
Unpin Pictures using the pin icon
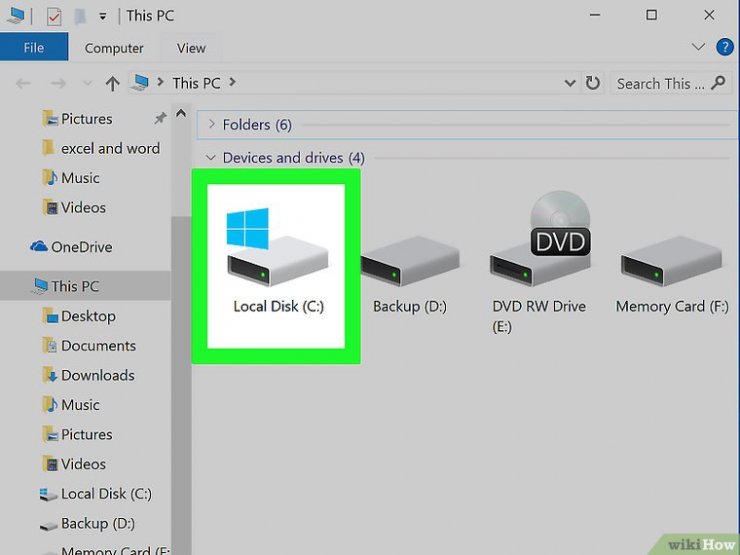click(x=160, y=118)
